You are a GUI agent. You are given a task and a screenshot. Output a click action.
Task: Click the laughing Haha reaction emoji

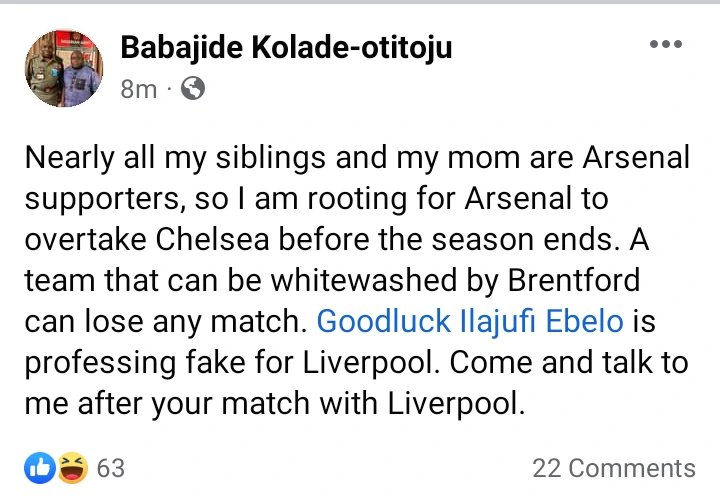(x=73, y=467)
